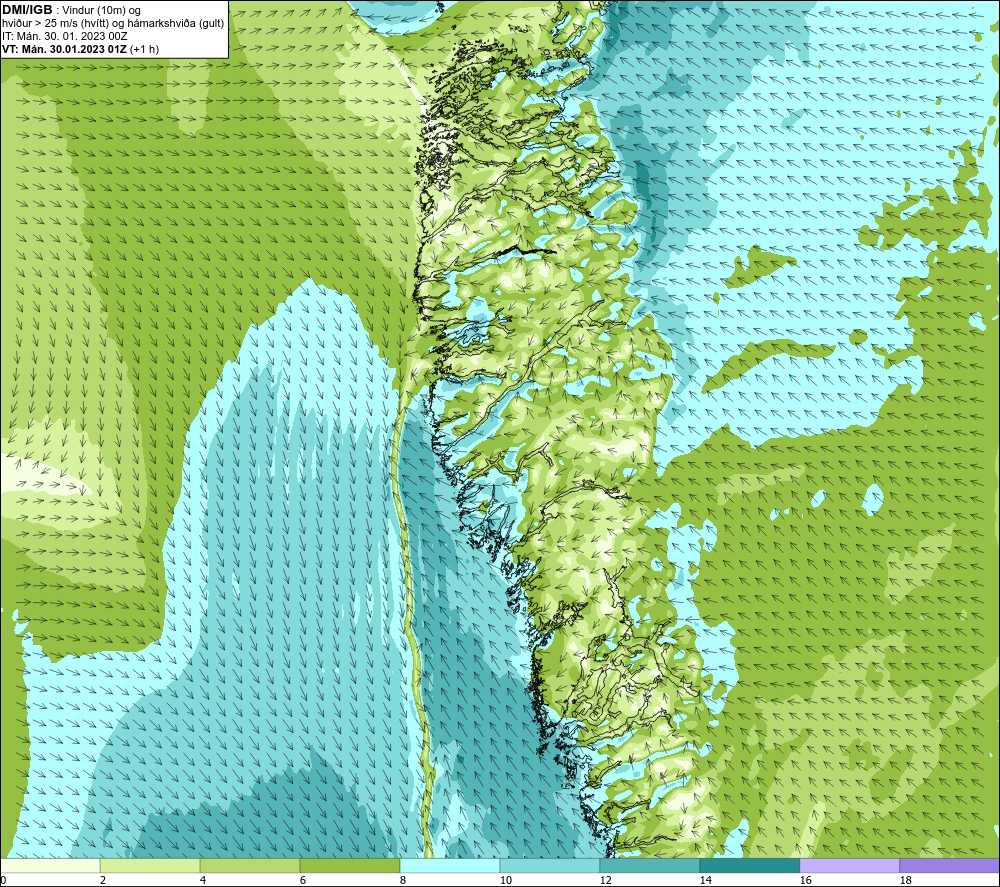1000x887 pixels.
Task: Click the legend value label "14"
Action: [x=705, y=880]
